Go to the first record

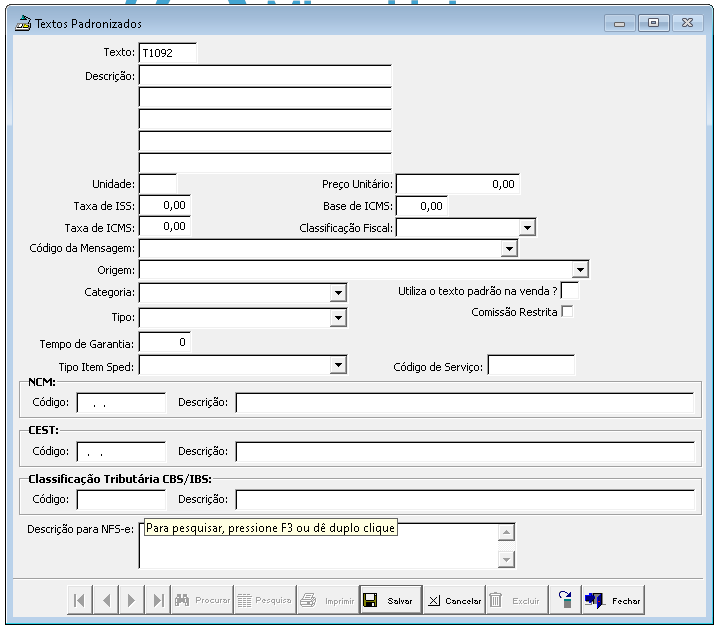(x=80, y=600)
